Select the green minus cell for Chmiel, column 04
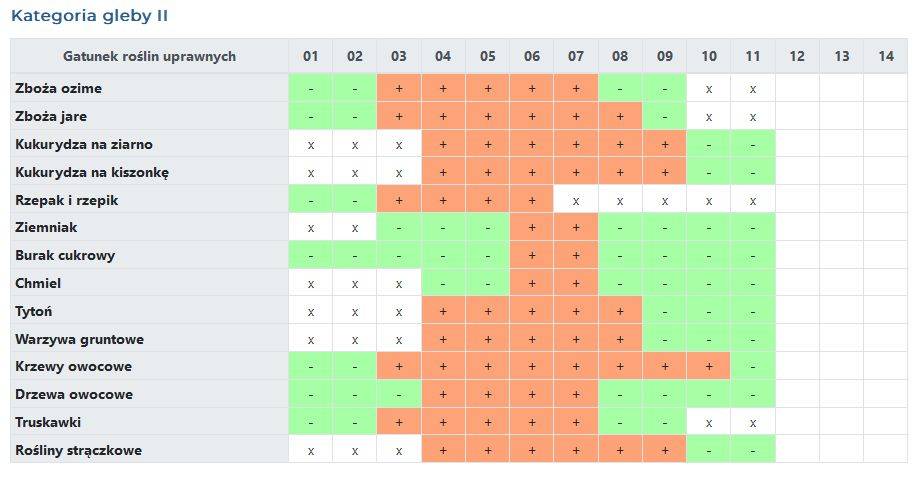Viewport: 914px width, 477px height. [443, 283]
